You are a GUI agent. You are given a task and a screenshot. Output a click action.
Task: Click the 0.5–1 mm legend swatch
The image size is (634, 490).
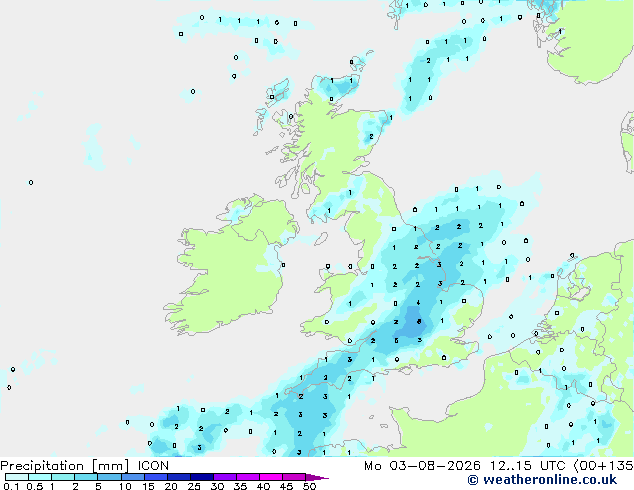point(40,477)
